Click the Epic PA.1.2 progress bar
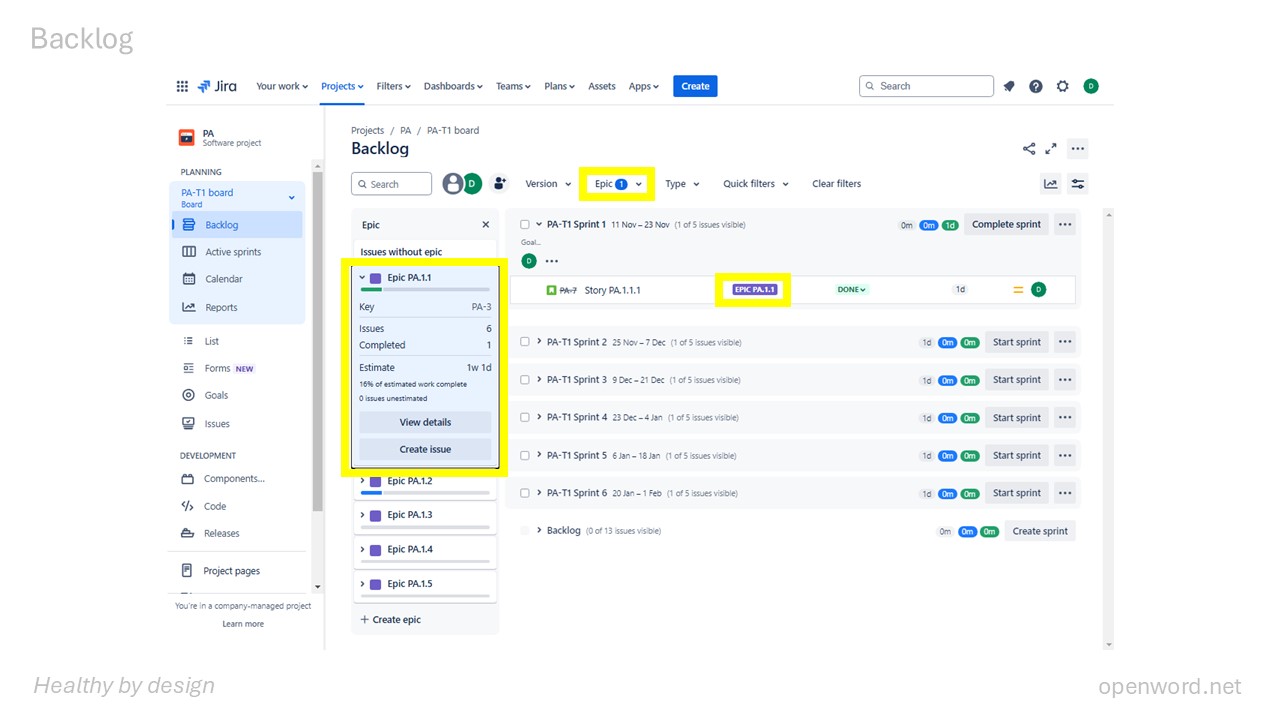This screenshot has height=720, width=1280. coord(425,493)
